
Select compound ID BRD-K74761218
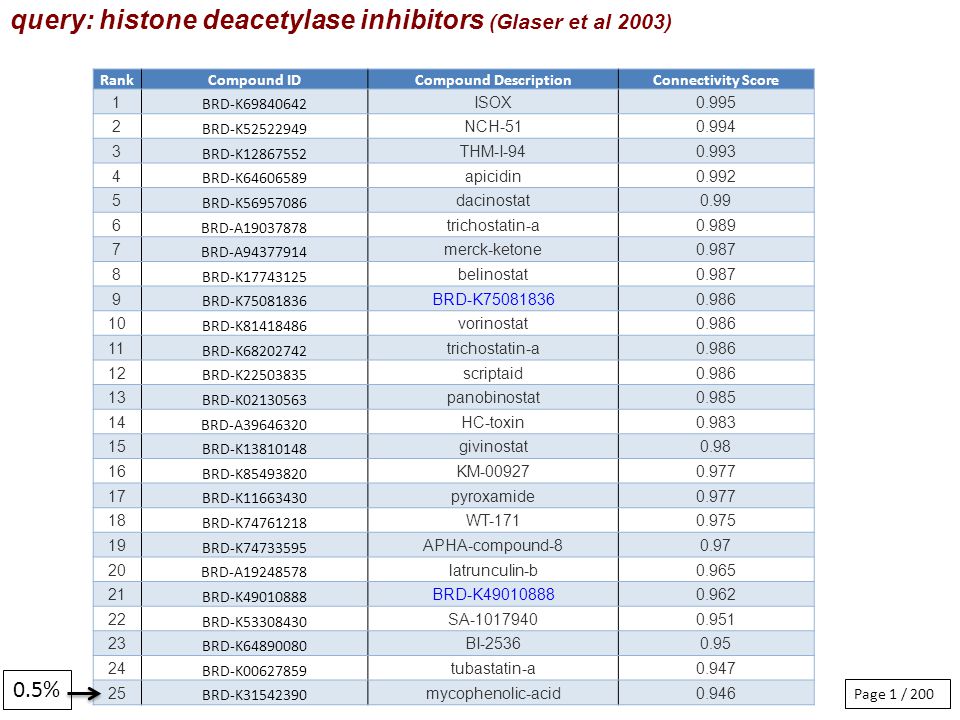click(x=254, y=523)
